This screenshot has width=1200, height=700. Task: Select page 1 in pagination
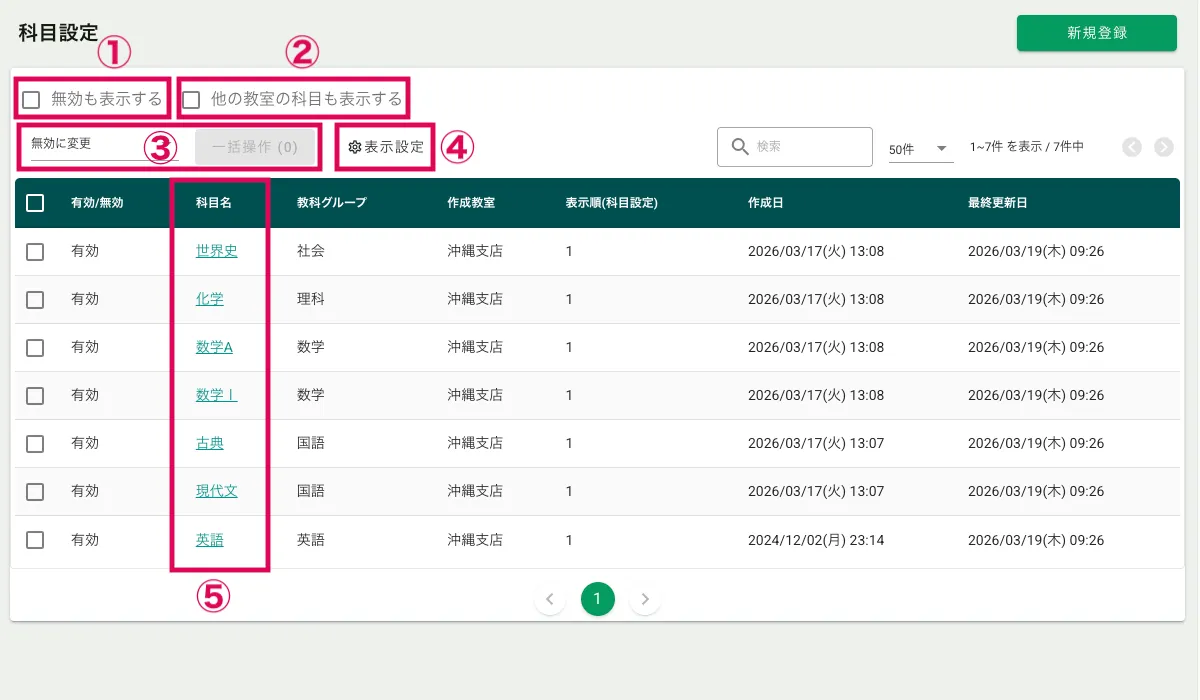pyautogui.click(x=597, y=599)
